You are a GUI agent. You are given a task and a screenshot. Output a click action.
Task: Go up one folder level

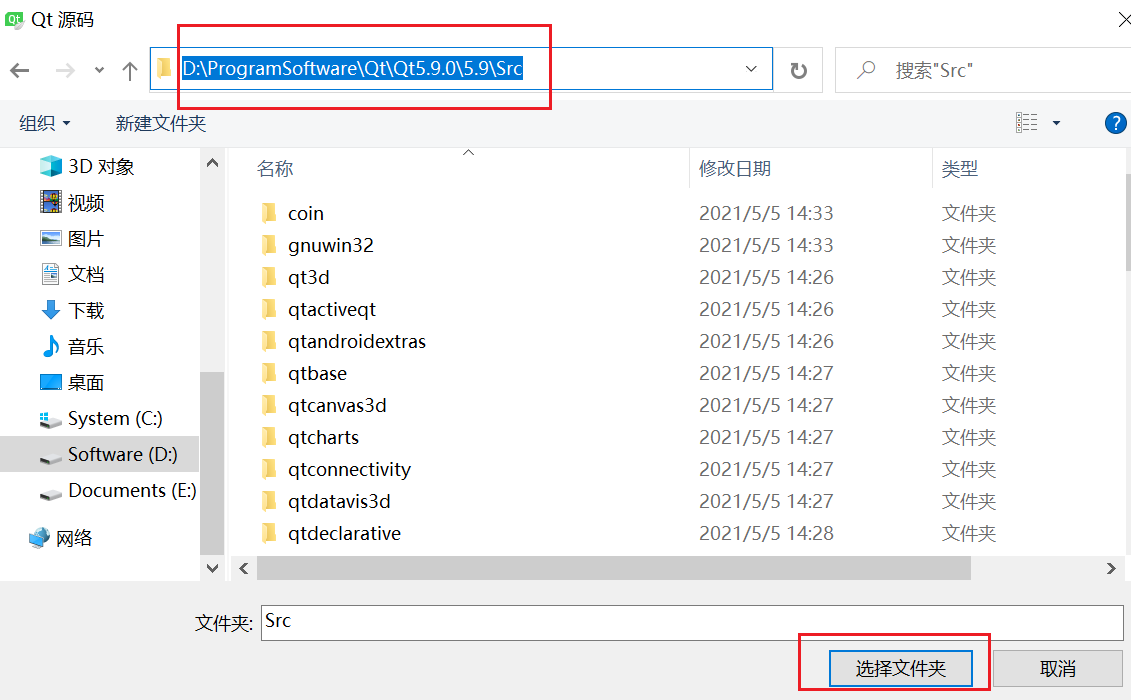pyautogui.click(x=130, y=71)
